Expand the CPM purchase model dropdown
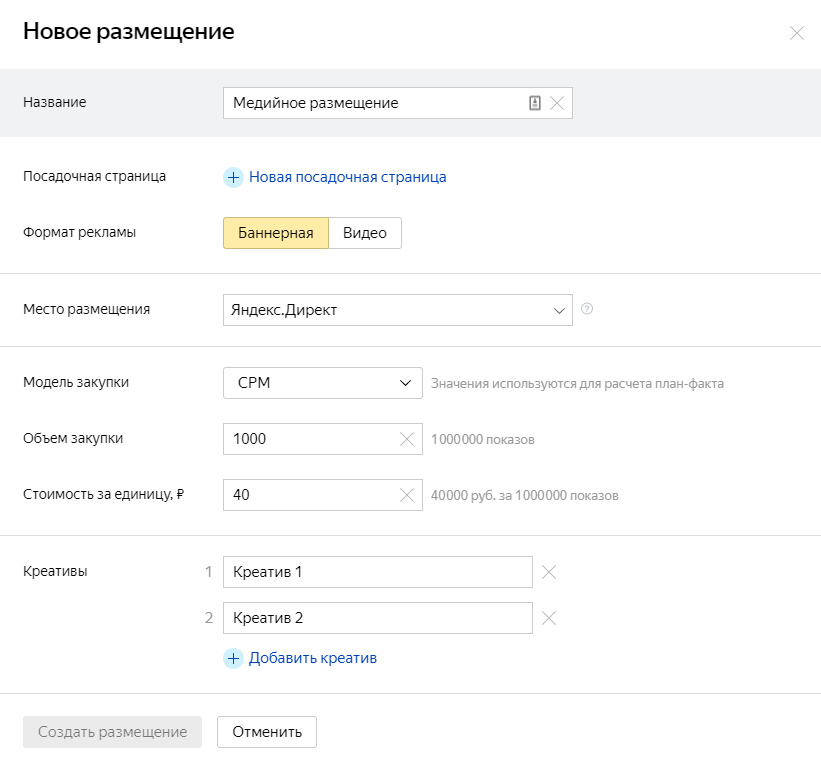This screenshot has height=761, width=821. (x=322, y=383)
